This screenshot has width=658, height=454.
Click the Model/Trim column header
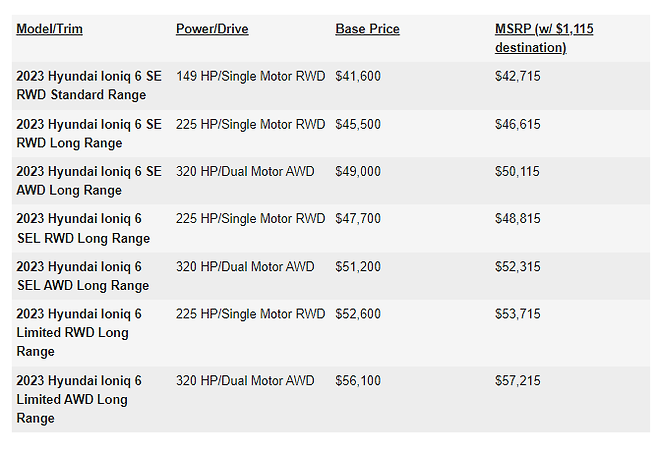[x=49, y=29]
